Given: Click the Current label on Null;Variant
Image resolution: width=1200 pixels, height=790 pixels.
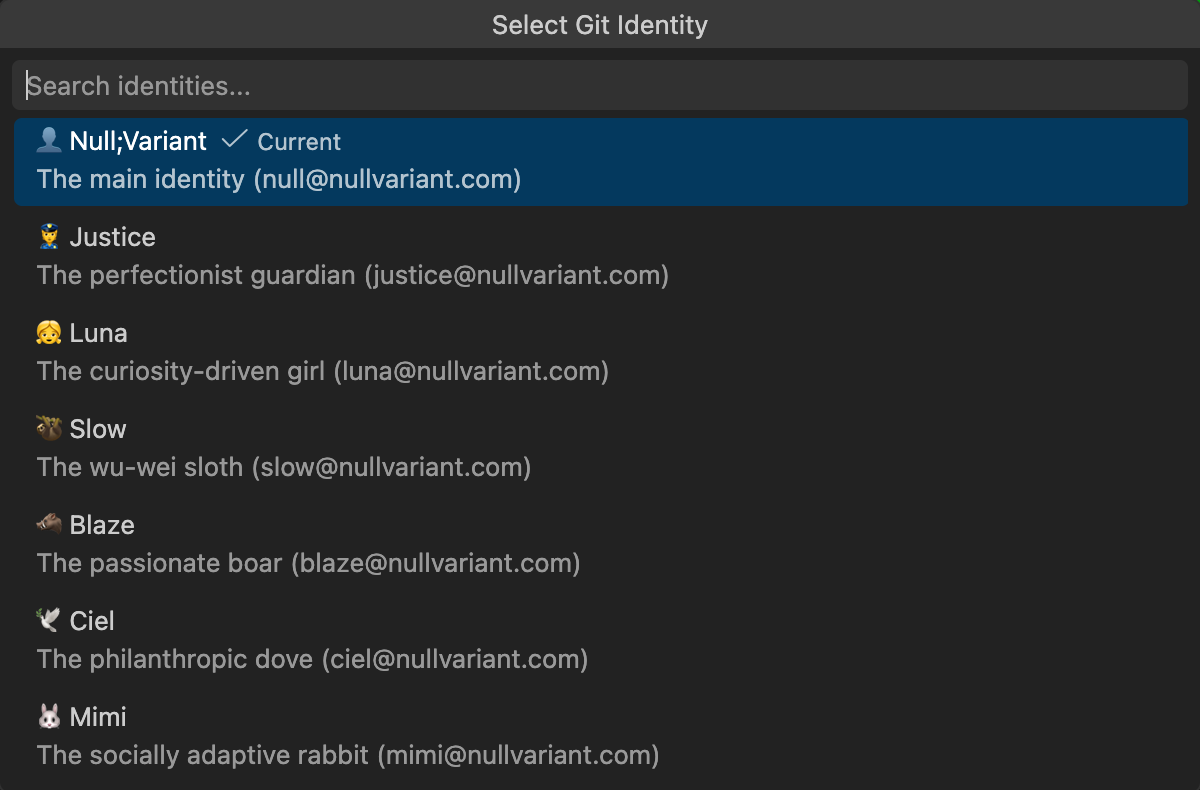Looking at the screenshot, I should tap(299, 142).
